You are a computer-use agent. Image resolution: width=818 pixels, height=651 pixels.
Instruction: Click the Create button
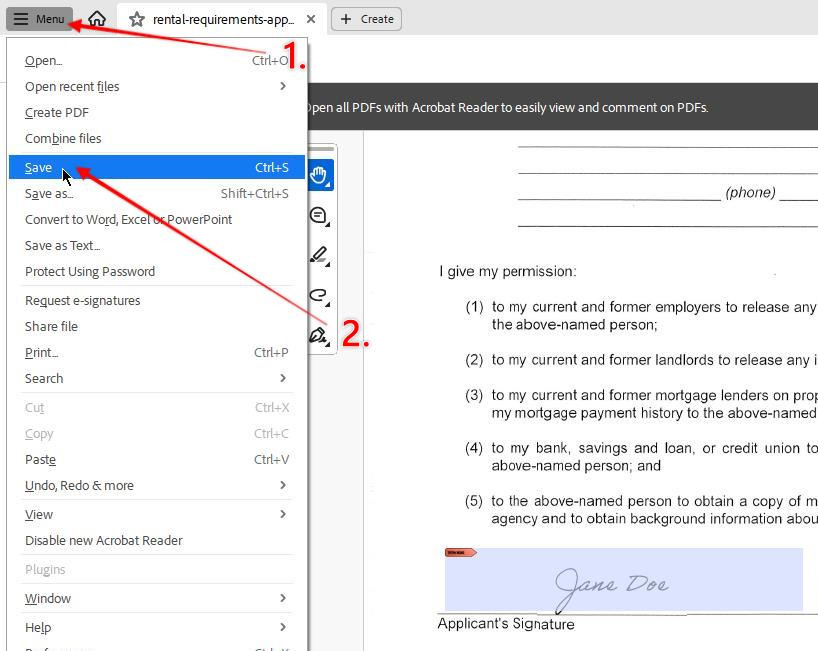[x=367, y=19]
